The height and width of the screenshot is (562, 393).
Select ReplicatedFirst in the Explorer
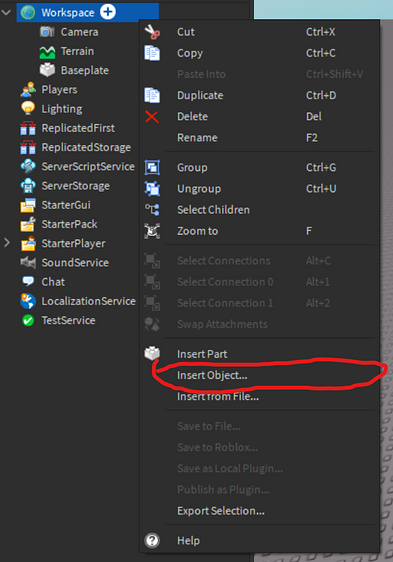pos(78,128)
